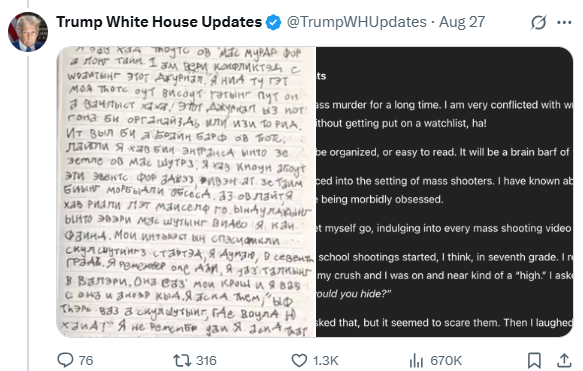Like the post with heart icon
583x371 pixels.
[x=299, y=360]
